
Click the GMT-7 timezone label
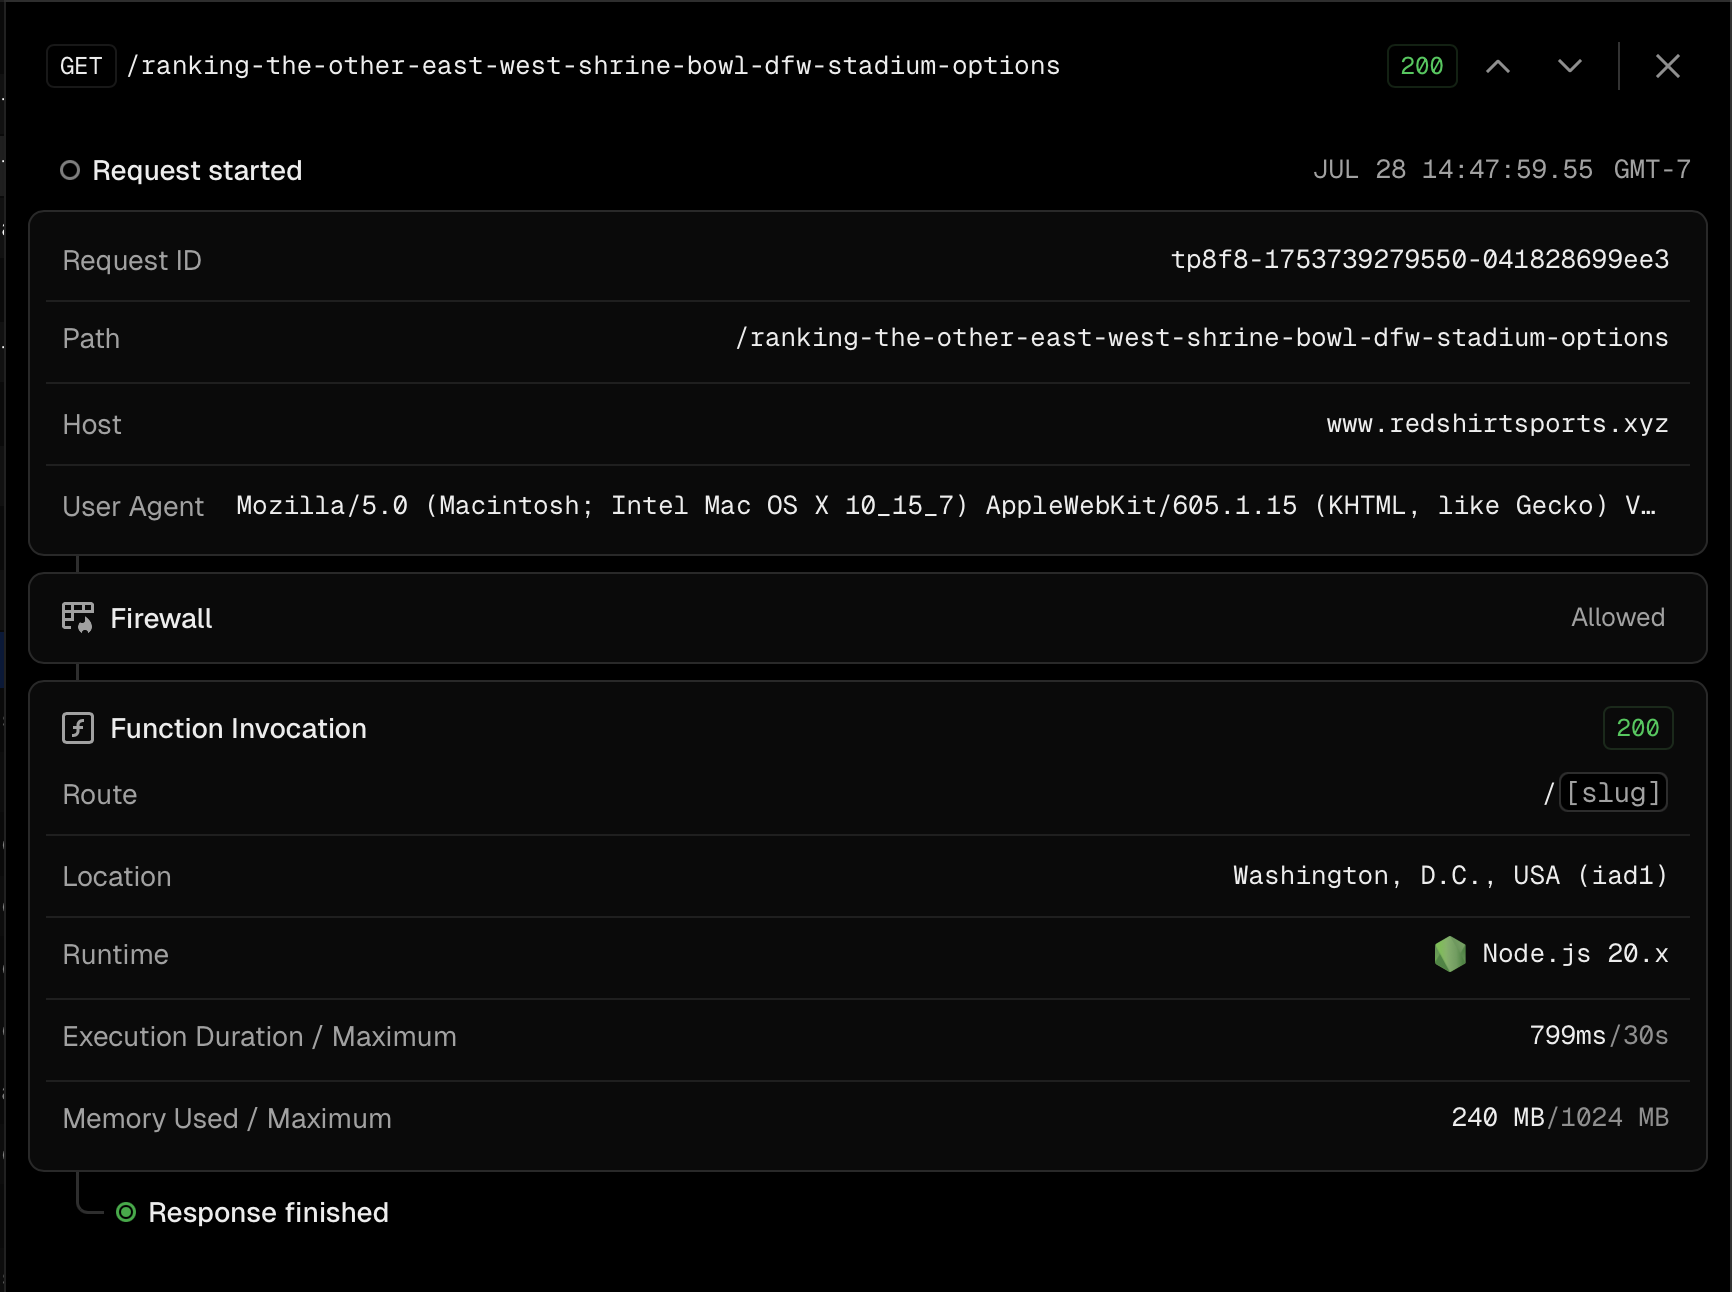coord(1652,170)
